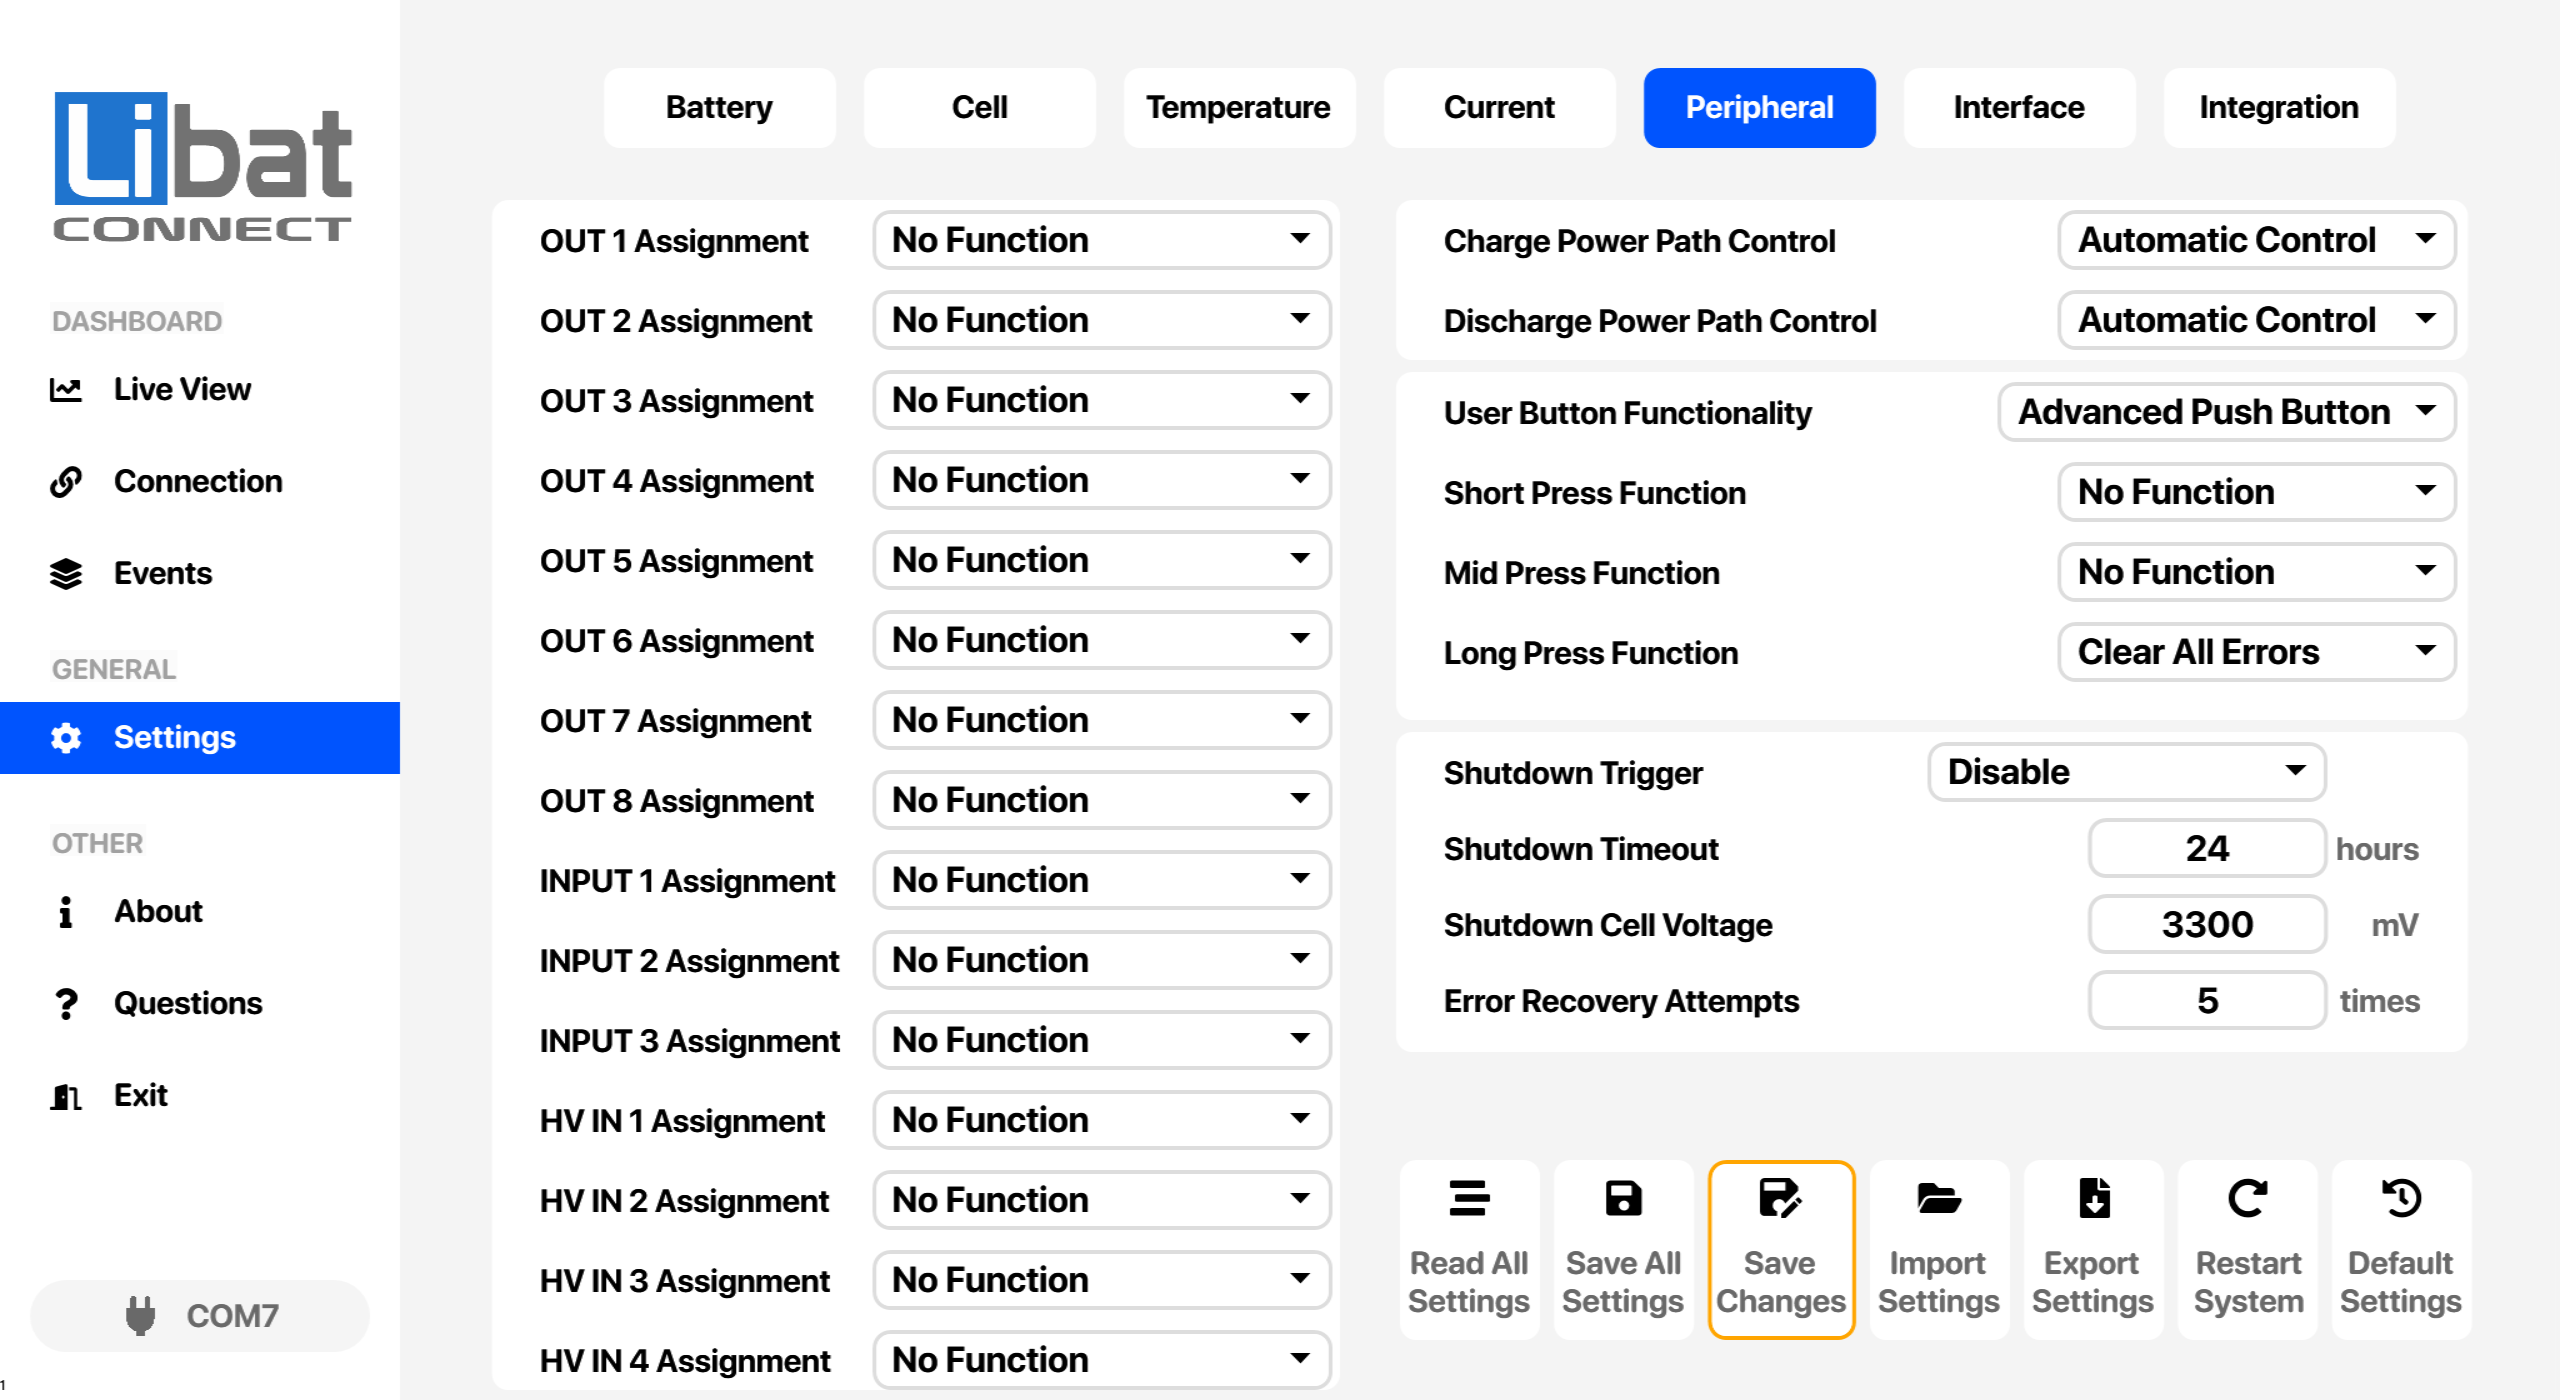The height and width of the screenshot is (1400, 2560).
Task: Click the COM7 plug icon
Action: 141,1316
